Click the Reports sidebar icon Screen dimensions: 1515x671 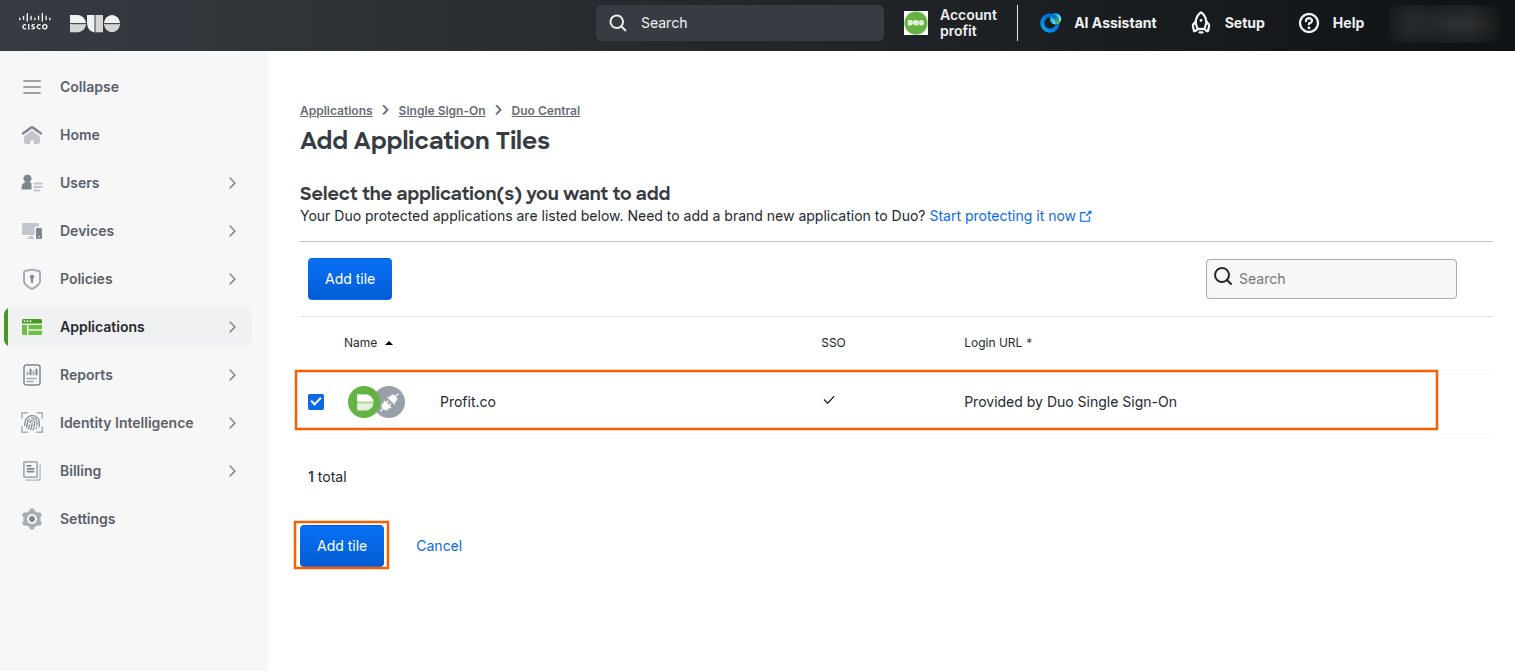click(32, 375)
